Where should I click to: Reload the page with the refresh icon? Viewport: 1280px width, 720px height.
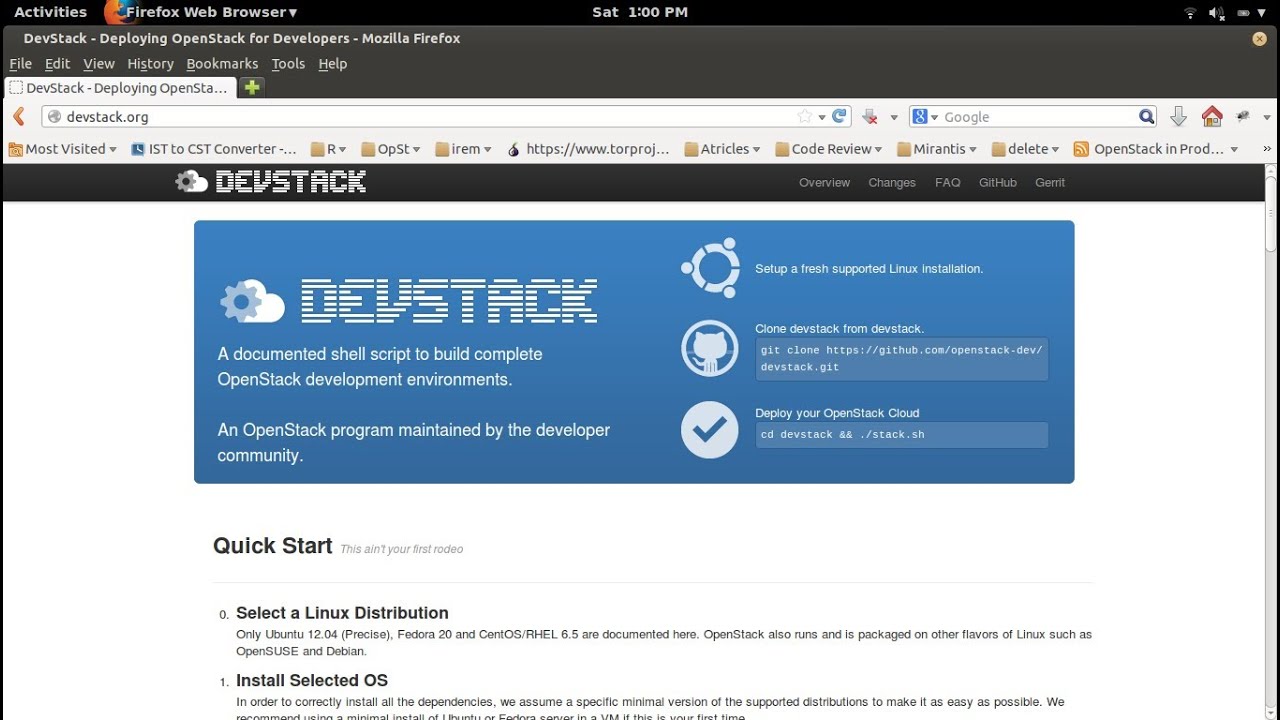click(840, 116)
